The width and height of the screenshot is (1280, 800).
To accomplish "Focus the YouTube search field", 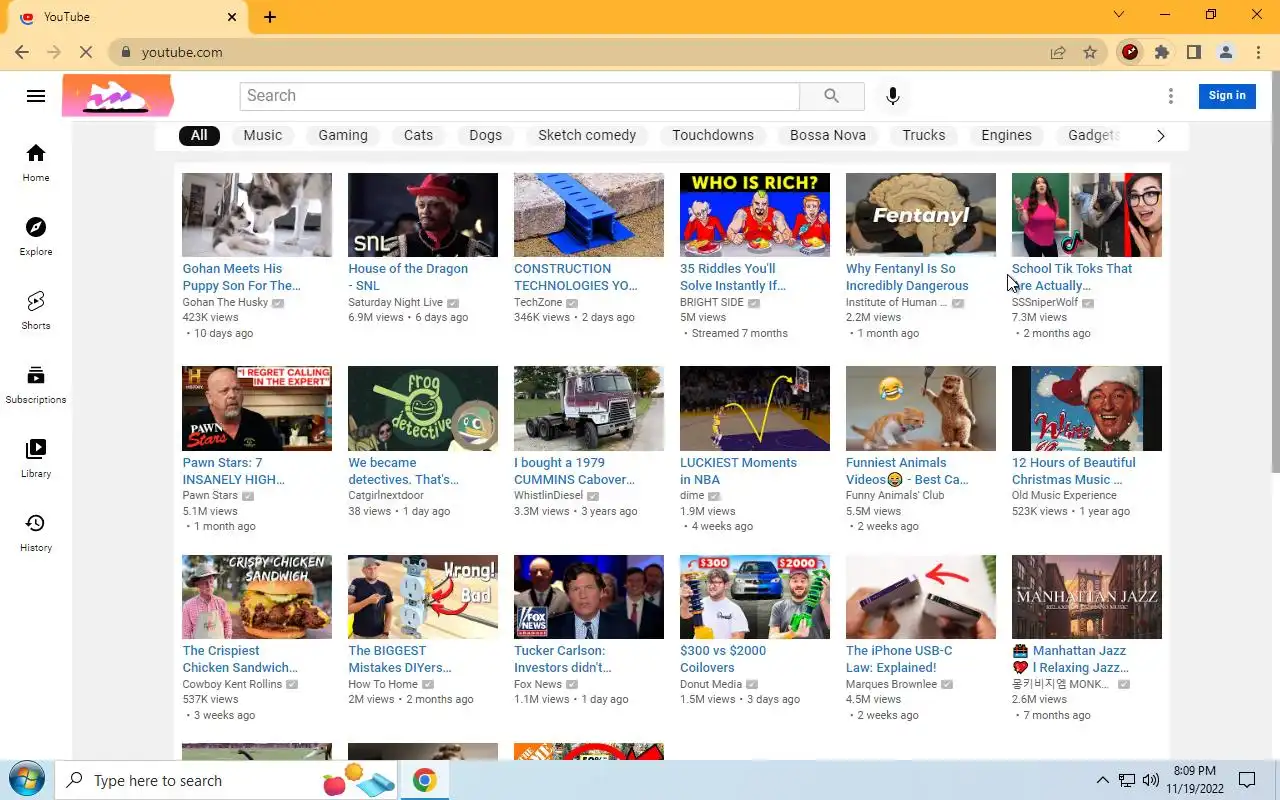I will point(520,96).
